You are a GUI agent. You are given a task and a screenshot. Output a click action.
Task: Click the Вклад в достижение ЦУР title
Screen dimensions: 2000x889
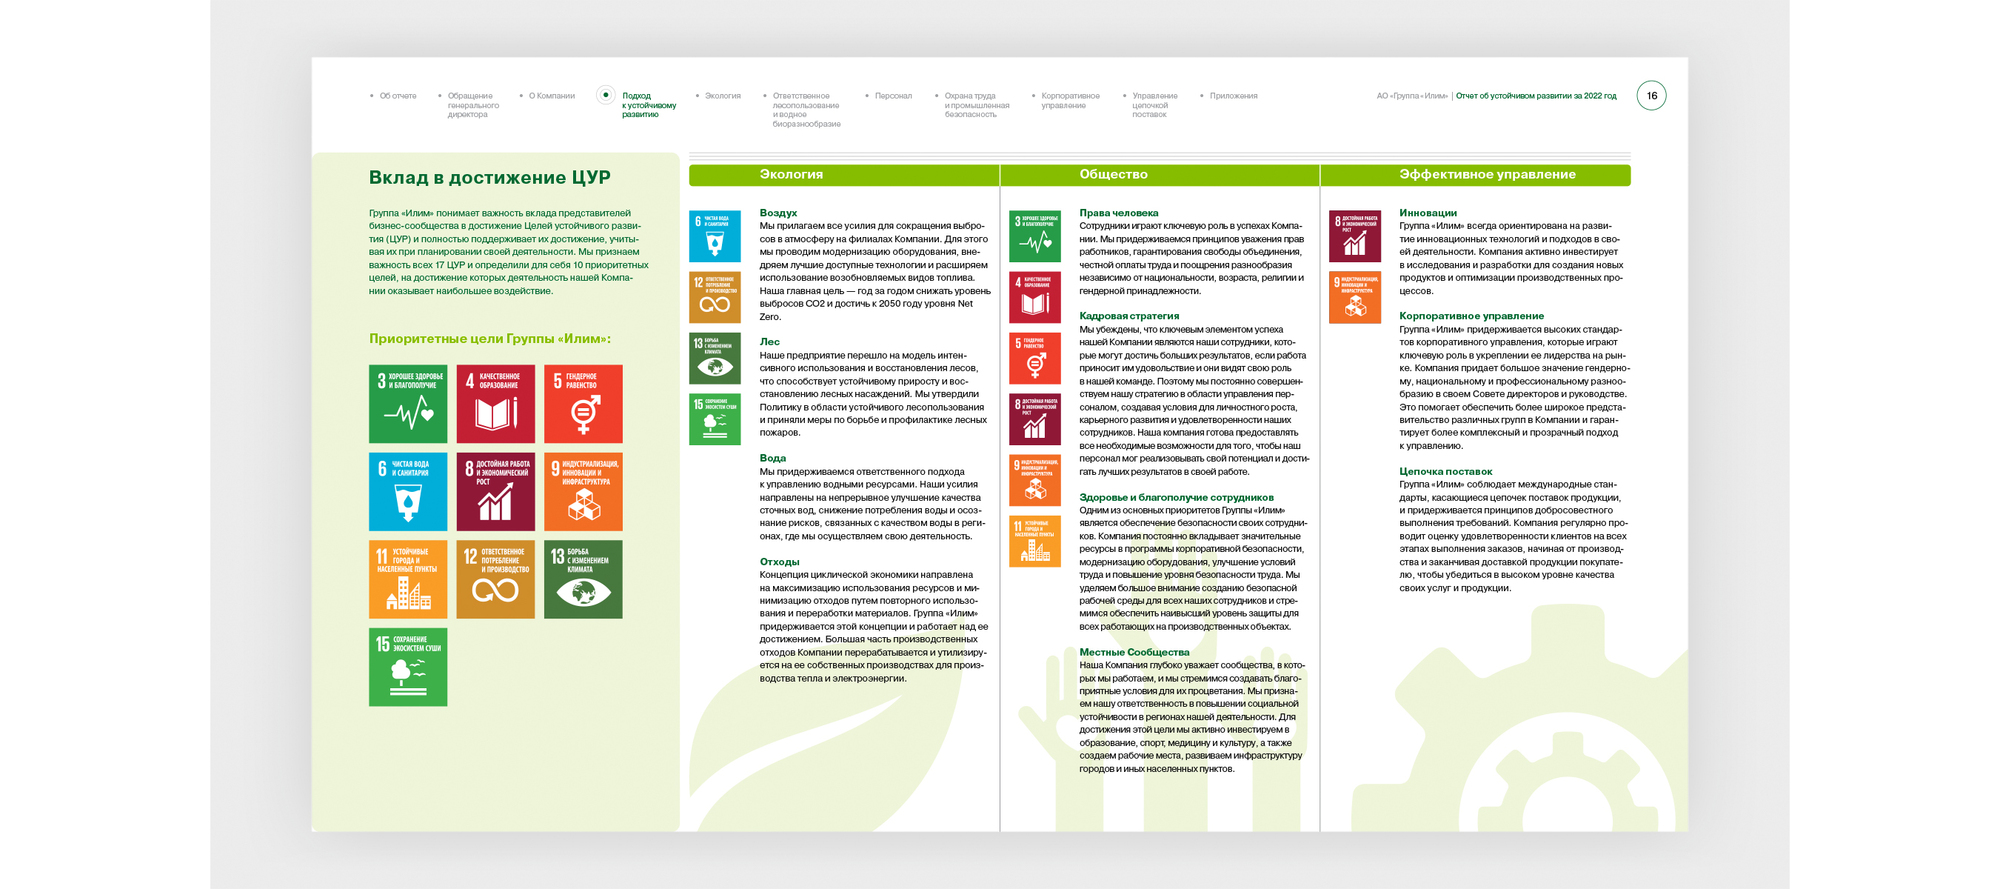490,178
